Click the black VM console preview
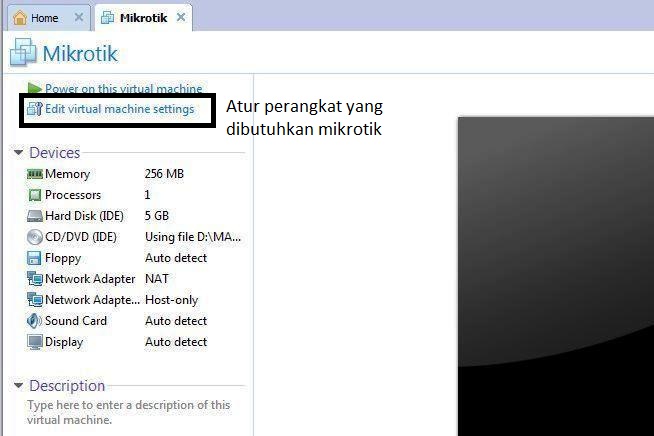Viewport: 654px width, 436px height. (556, 276)
